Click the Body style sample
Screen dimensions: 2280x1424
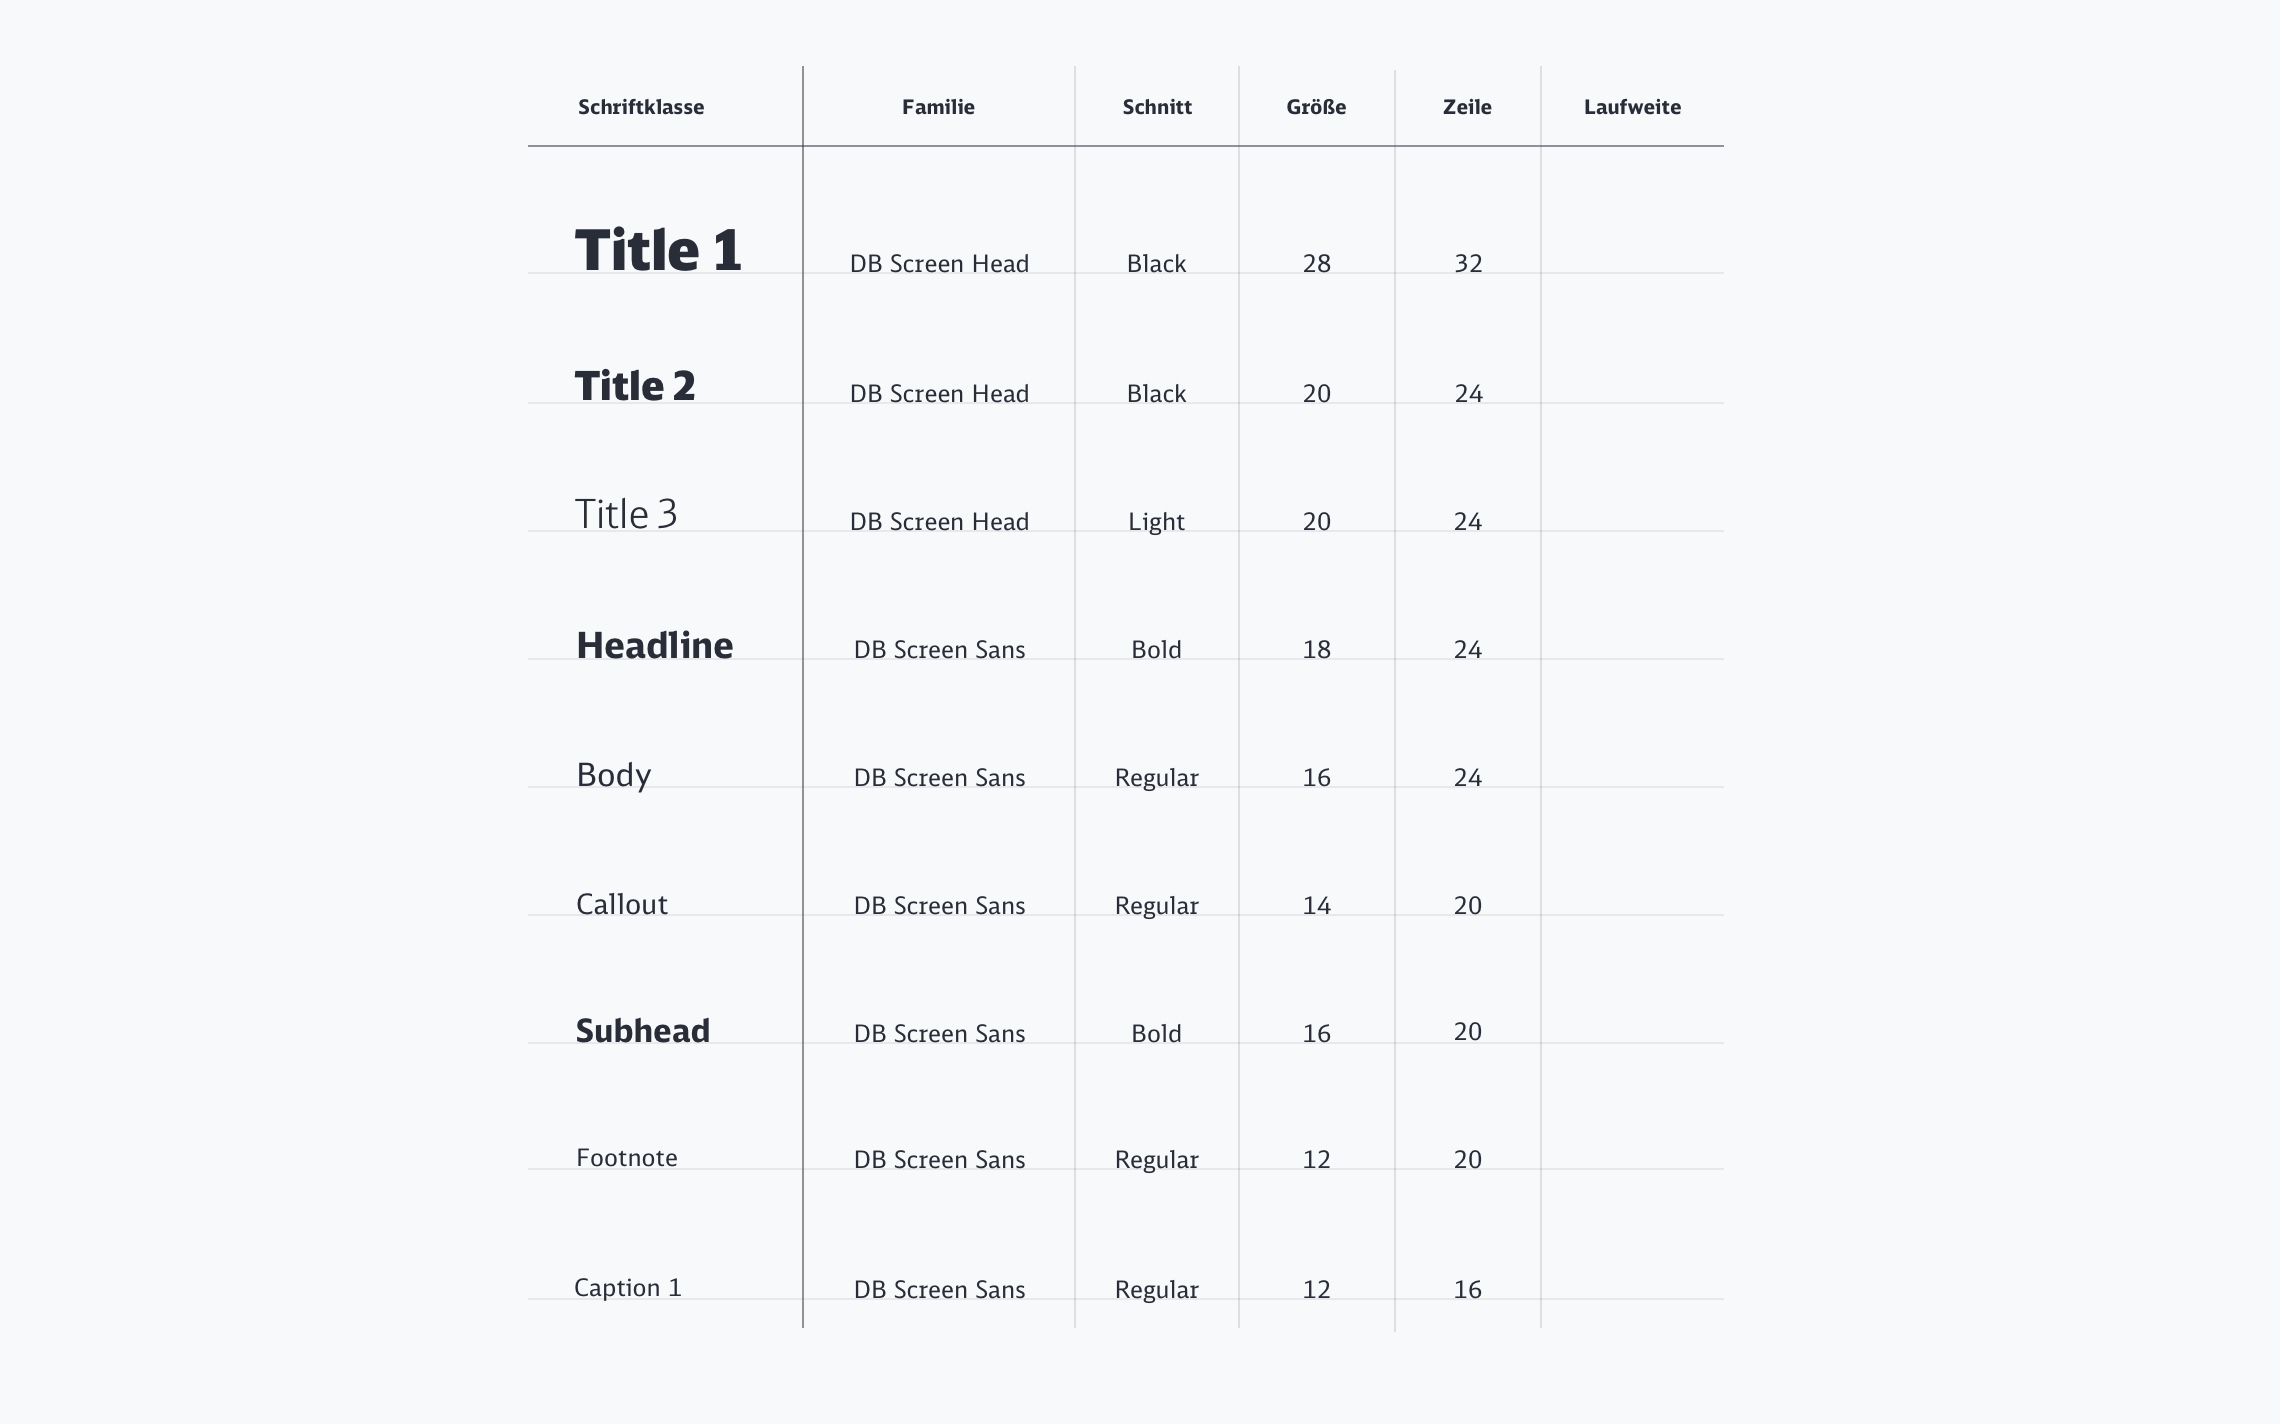point(614,775)
